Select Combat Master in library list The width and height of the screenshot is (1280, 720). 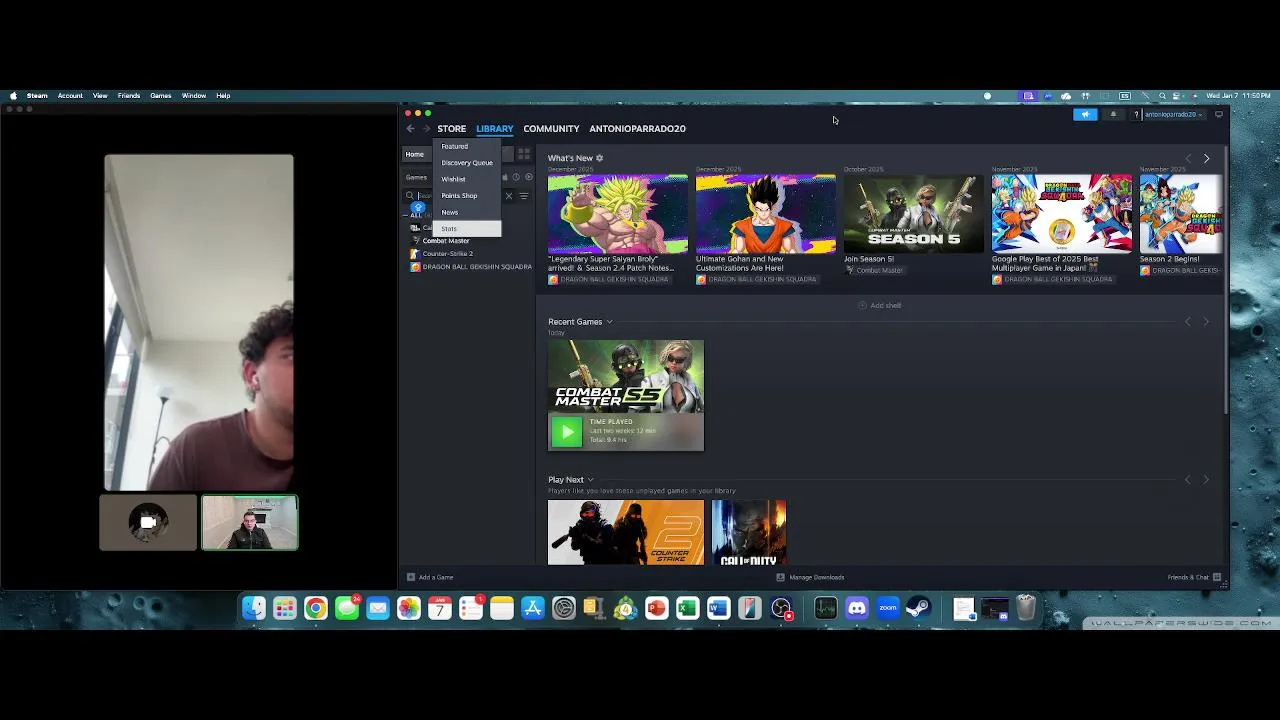click(x=446, y=241)
